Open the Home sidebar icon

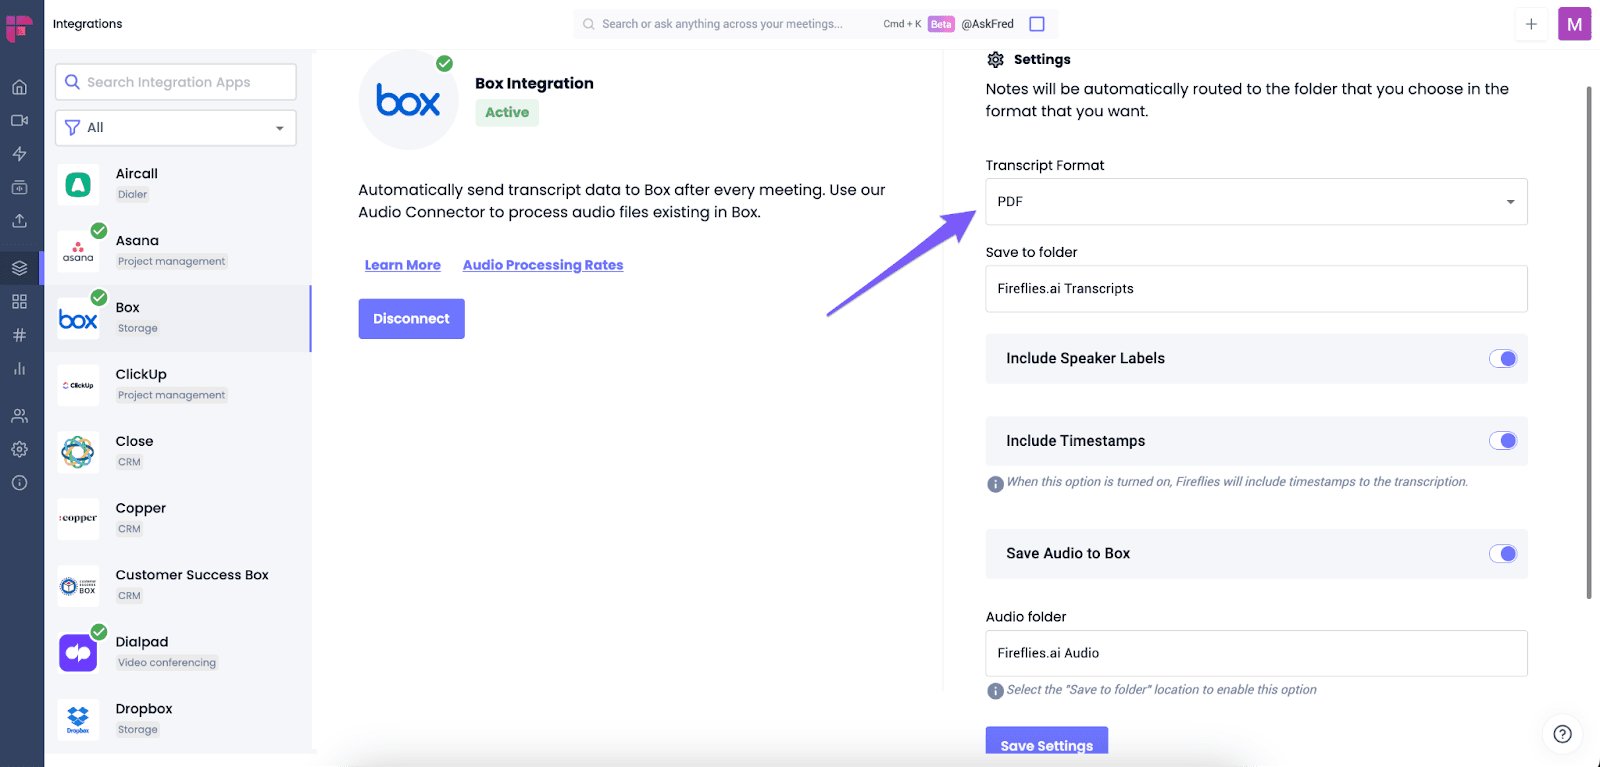point(19,87)
